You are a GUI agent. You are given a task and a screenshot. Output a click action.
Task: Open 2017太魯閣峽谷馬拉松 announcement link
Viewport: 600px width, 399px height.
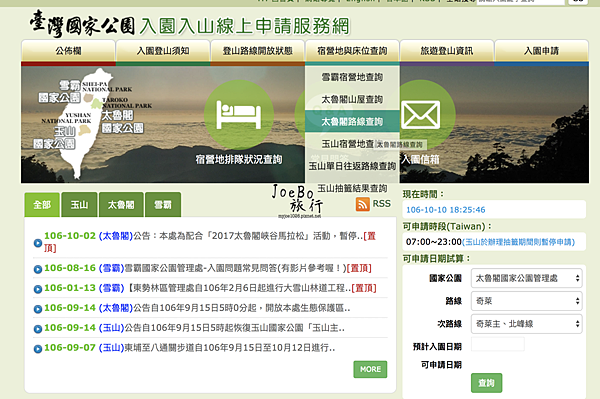point(210,242)
